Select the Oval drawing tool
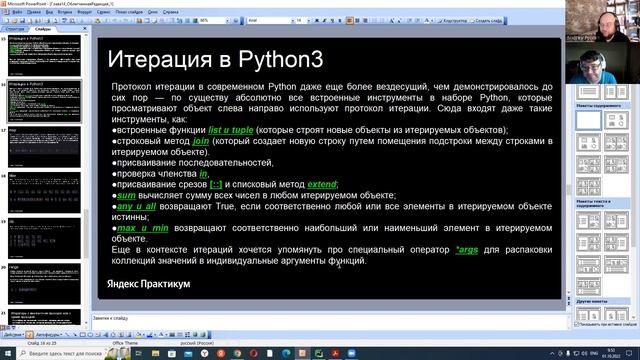This screenshot has height=360, width=640. pyautogui.click(x=90, y=335)
